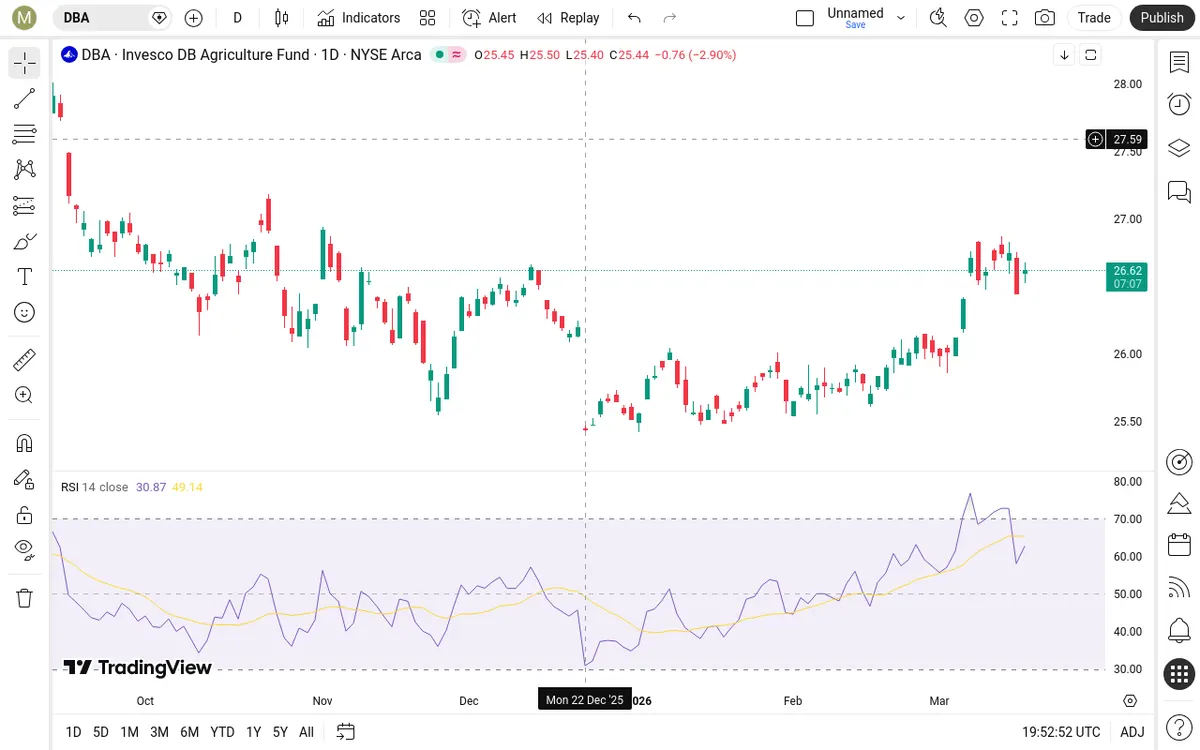Change the D time interval

237,17
